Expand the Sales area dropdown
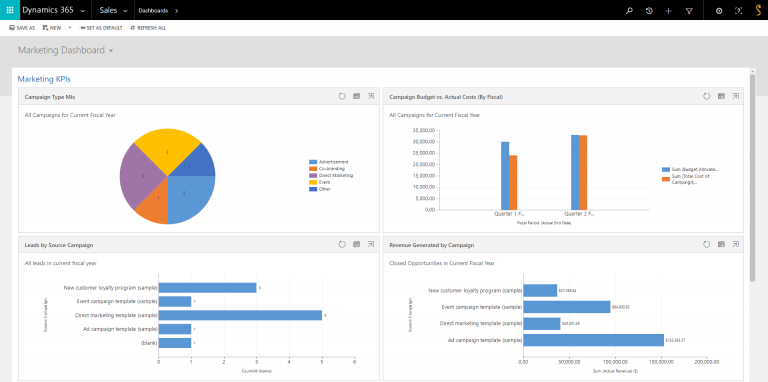 [x=125, y=11]
